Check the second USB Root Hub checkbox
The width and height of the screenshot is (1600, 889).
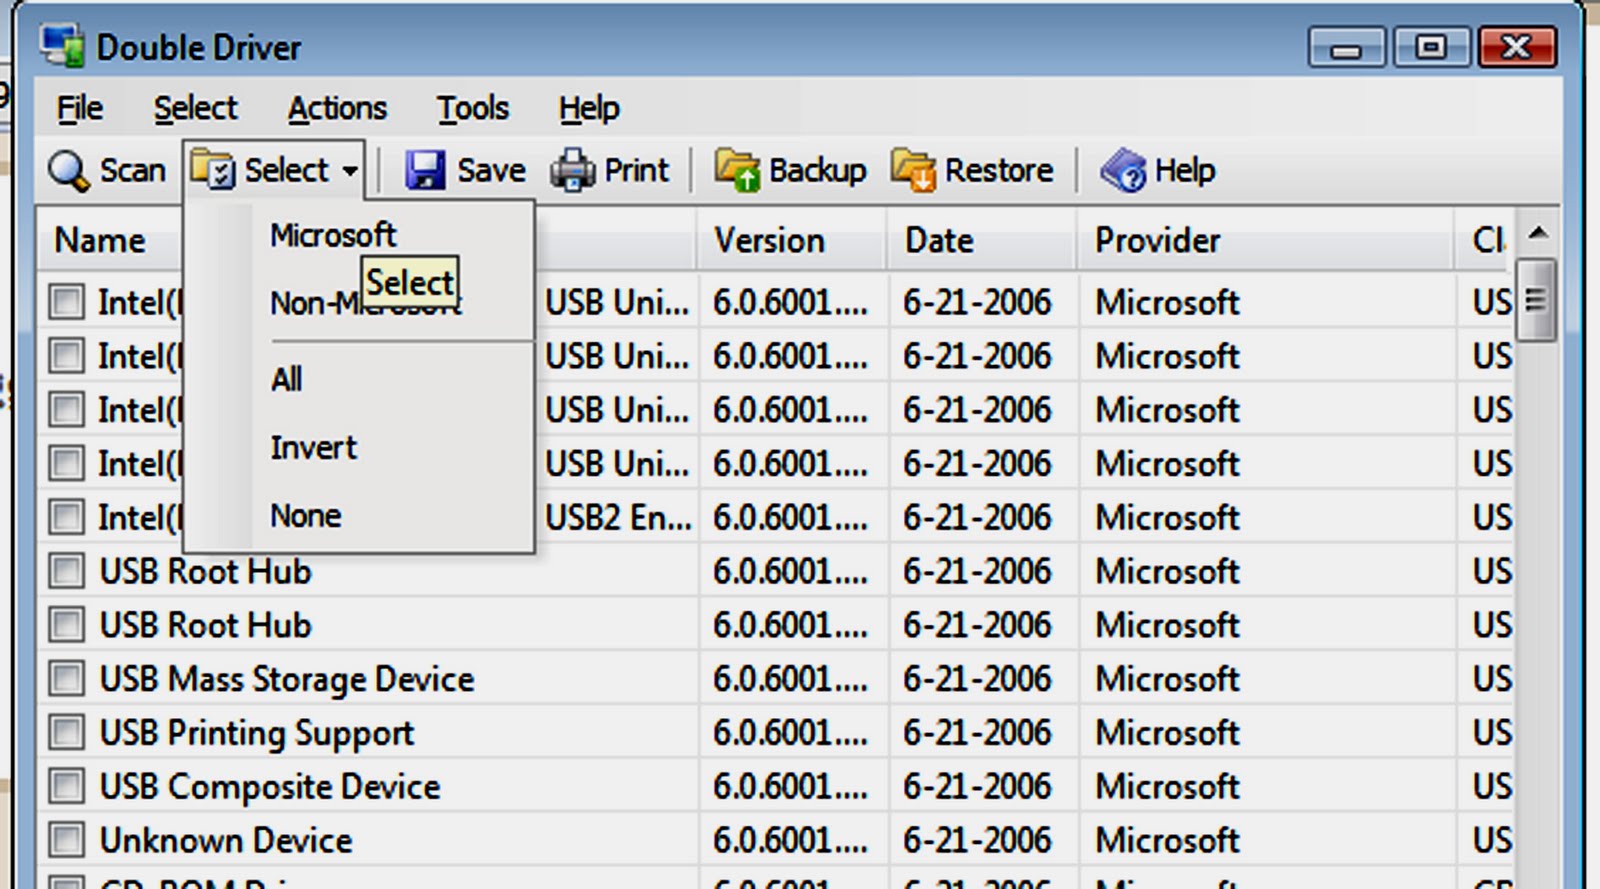tap(67, 625)
